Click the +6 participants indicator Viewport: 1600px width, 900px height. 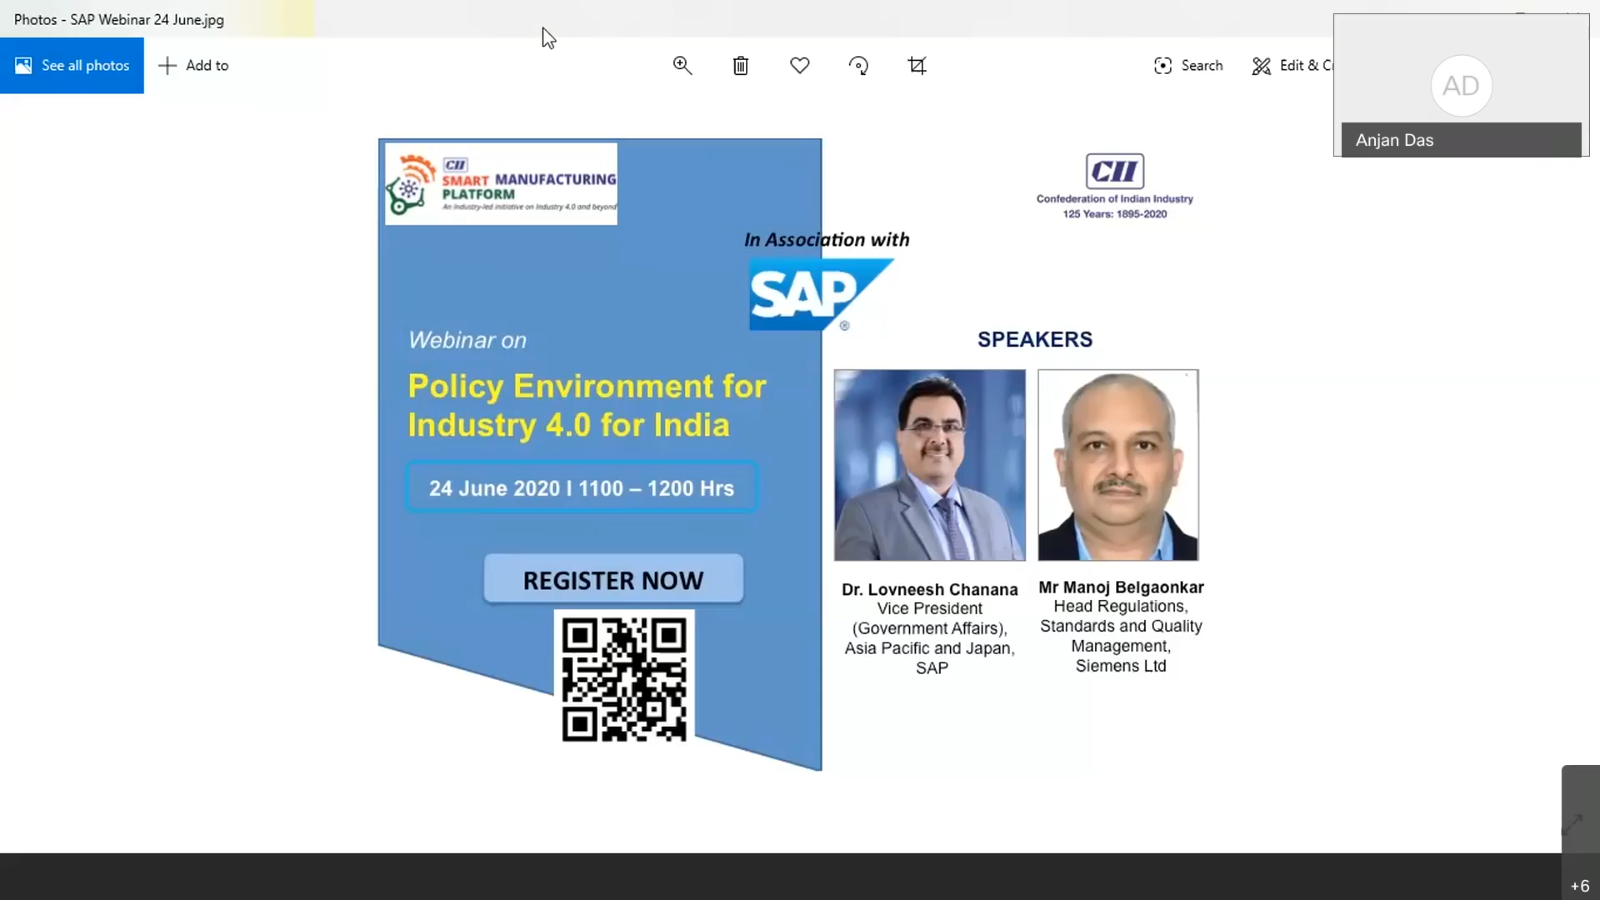coord(1580,886)
